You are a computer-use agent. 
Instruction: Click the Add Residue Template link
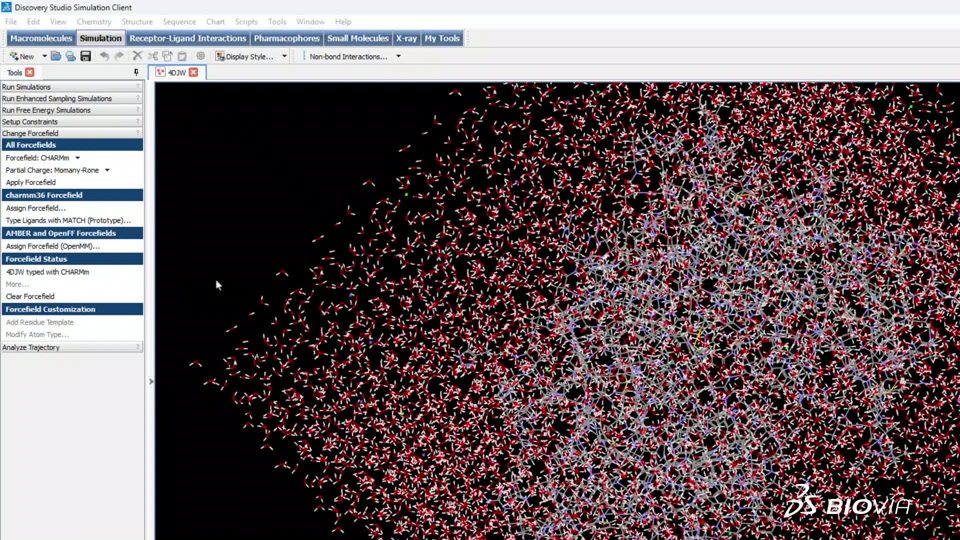point(40,322)
